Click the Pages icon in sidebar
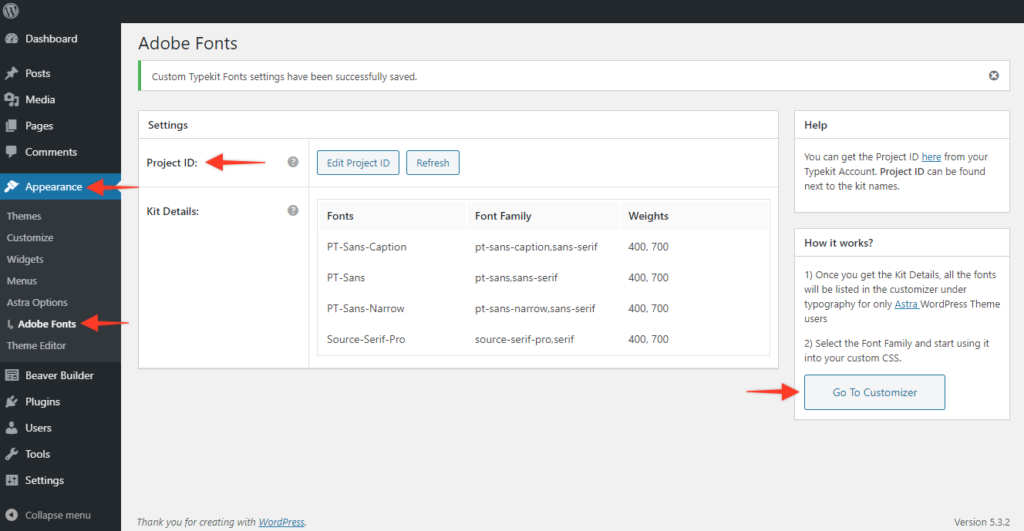This screenshot has height=531, width=1024. [12, 126]
